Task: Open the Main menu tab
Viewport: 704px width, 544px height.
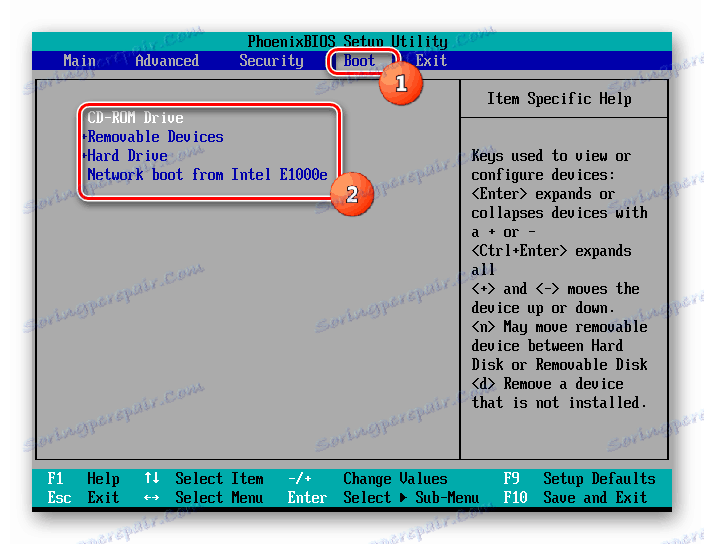Action: coord(79,61)
